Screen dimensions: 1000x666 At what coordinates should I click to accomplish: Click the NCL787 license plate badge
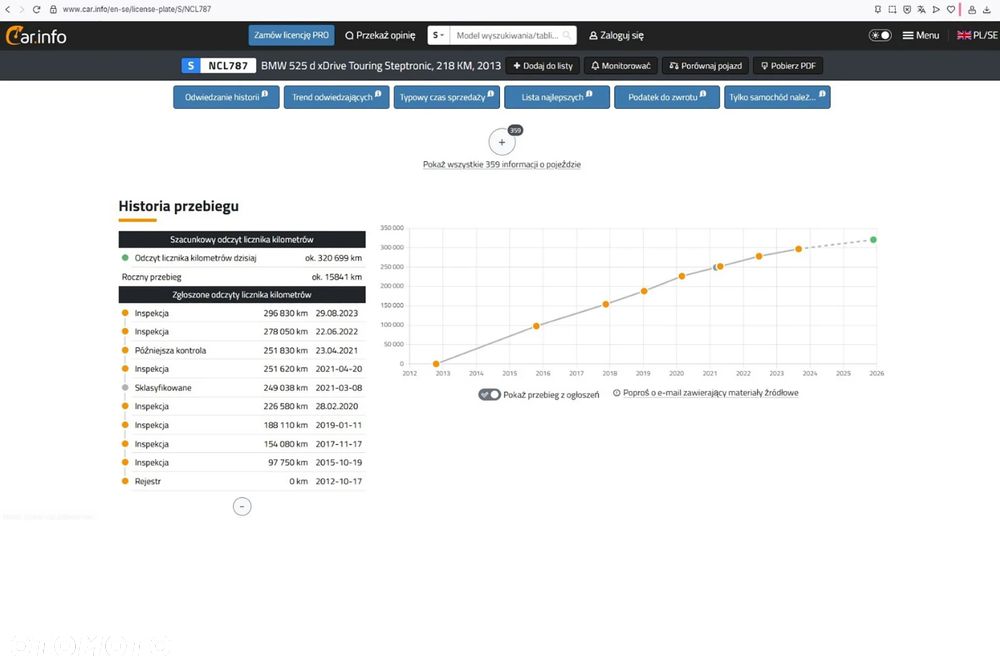pyautogui.click(x=219, y=66)
